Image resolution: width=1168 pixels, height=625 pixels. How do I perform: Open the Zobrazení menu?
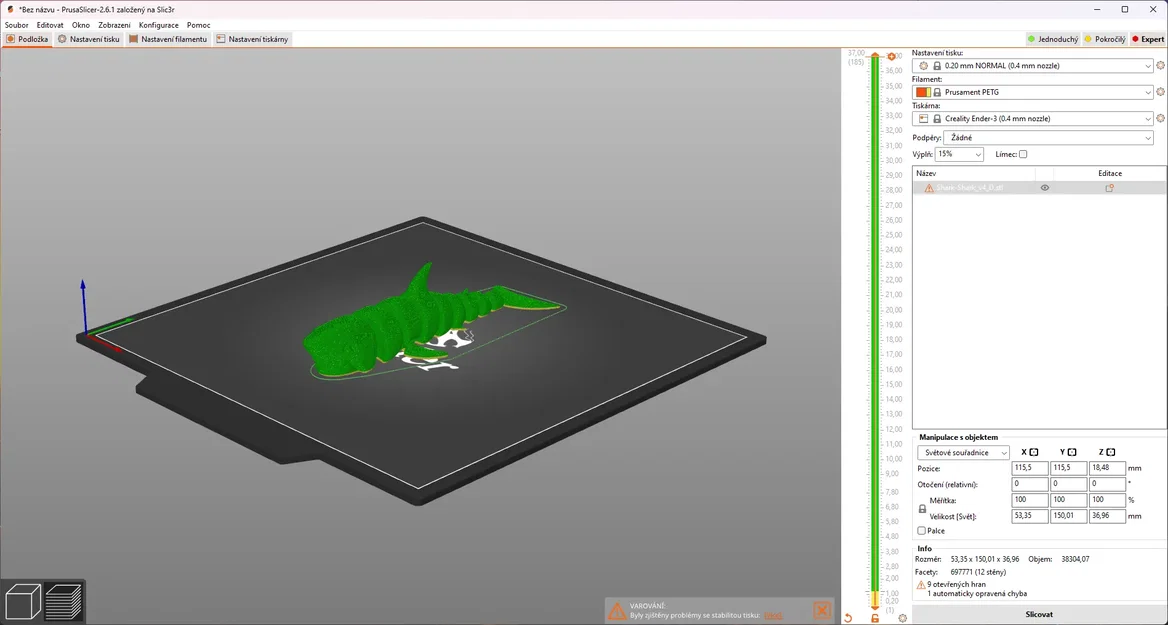point(114,25)
